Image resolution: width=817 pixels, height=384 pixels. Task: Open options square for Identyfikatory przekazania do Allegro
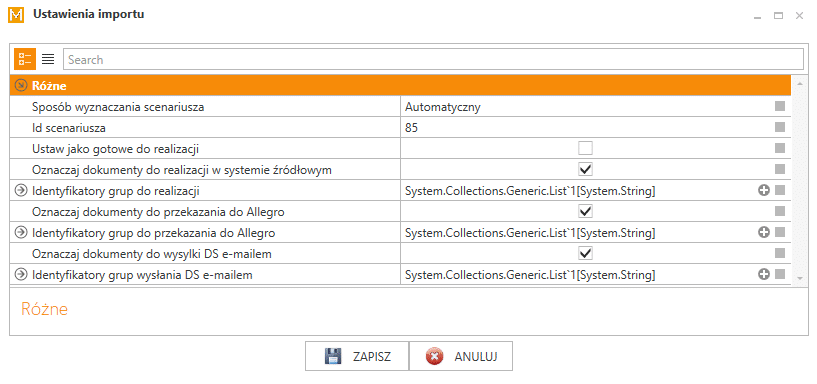point(779,232)
